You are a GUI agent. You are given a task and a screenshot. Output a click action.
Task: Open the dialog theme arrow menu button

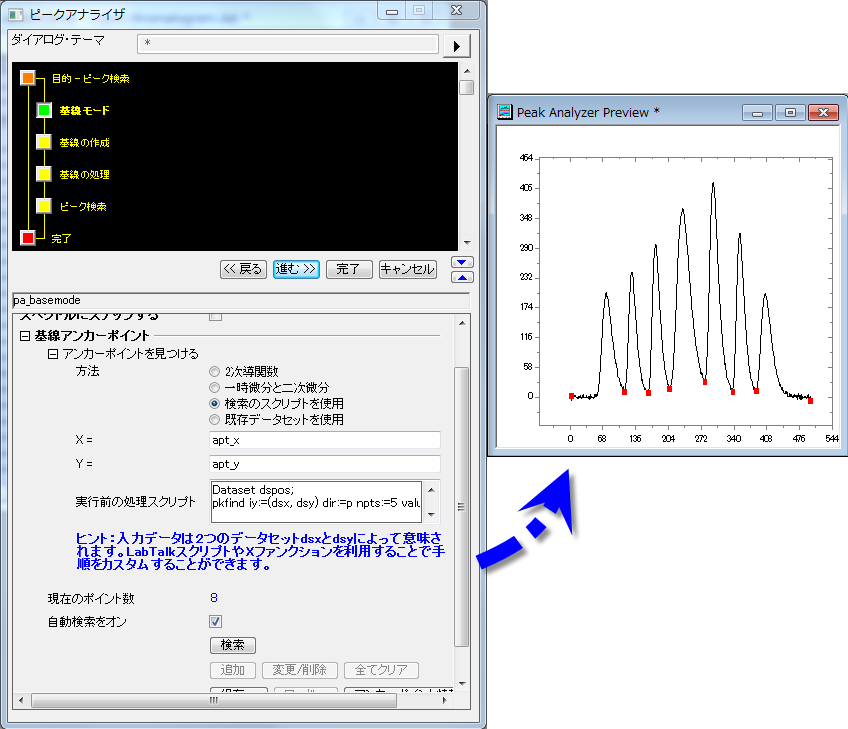(457, 46)
